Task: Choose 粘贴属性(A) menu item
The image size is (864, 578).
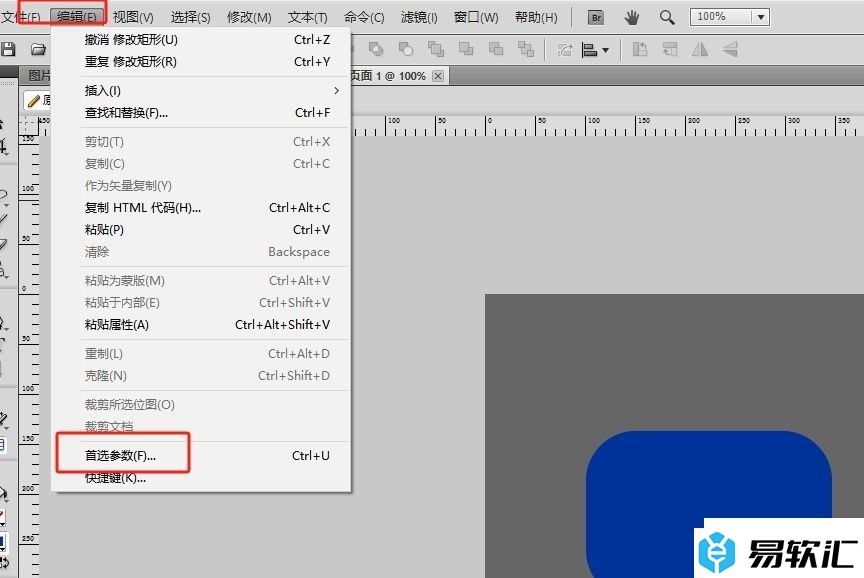Action: click(201, 325)
